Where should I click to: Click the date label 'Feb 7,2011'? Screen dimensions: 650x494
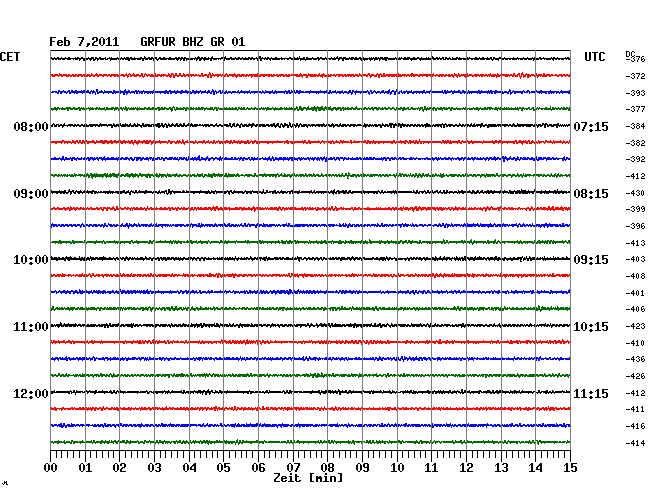click(84, 42)
